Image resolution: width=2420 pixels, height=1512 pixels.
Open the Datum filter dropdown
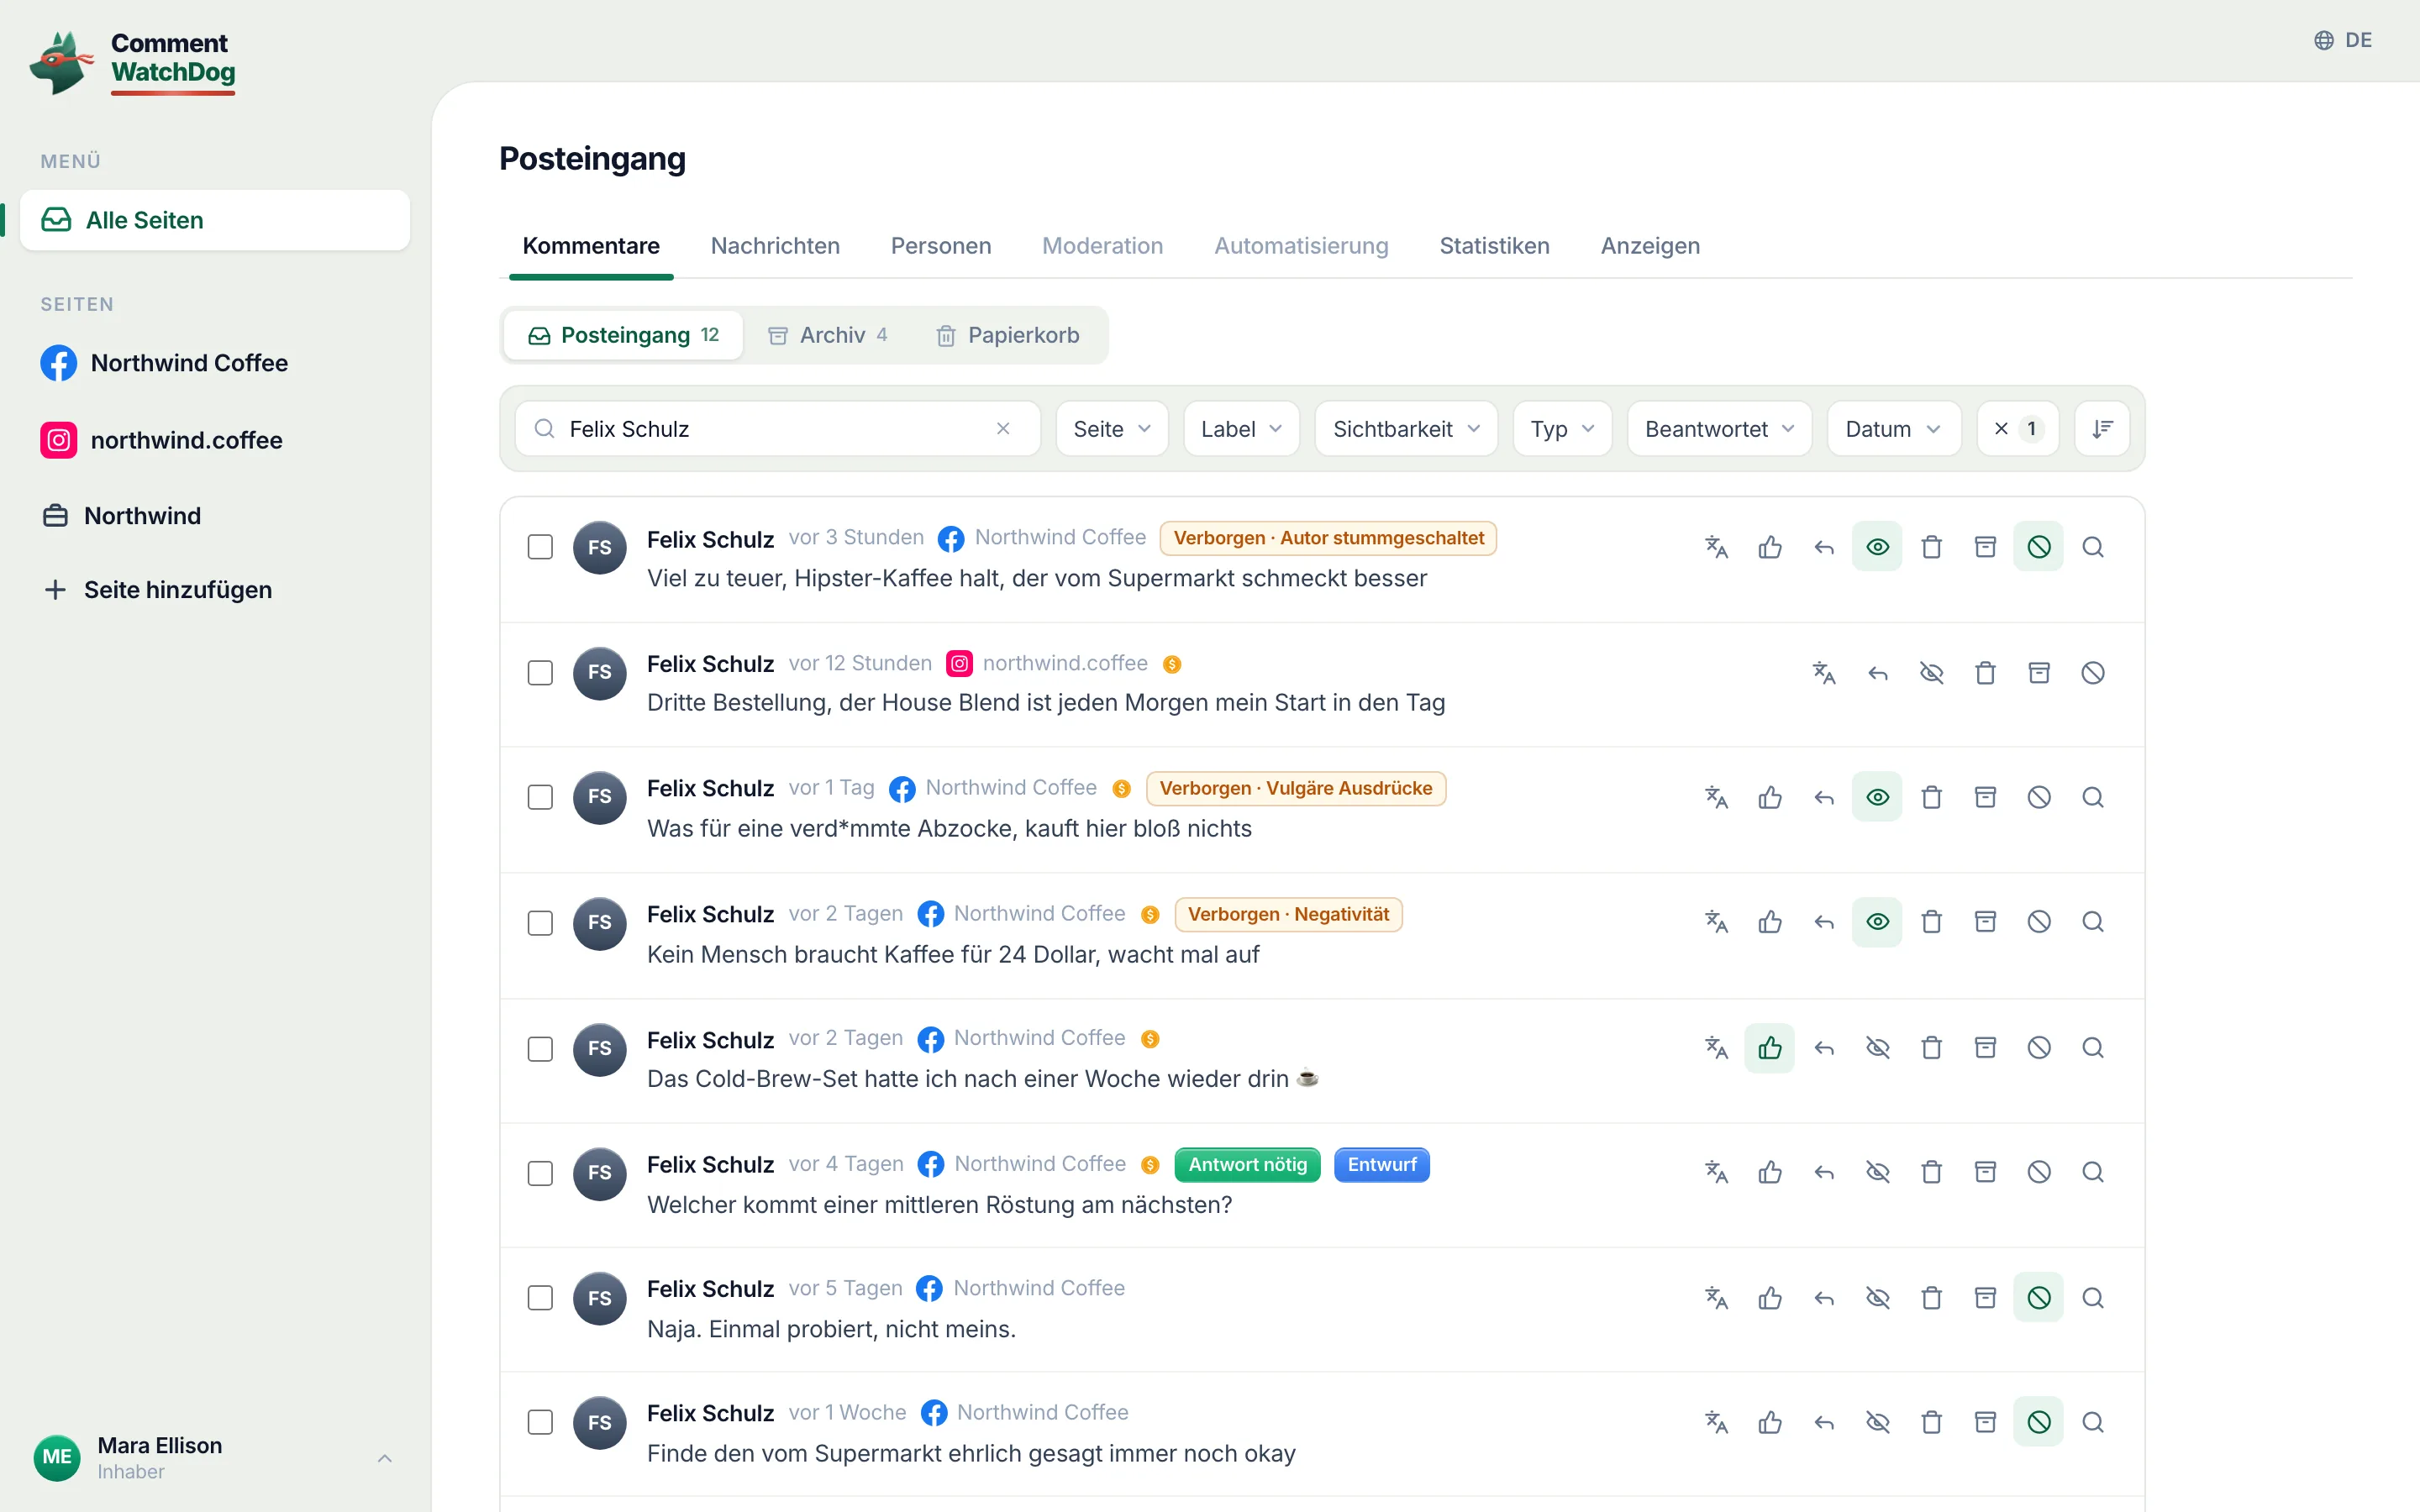coord(1893,429)
